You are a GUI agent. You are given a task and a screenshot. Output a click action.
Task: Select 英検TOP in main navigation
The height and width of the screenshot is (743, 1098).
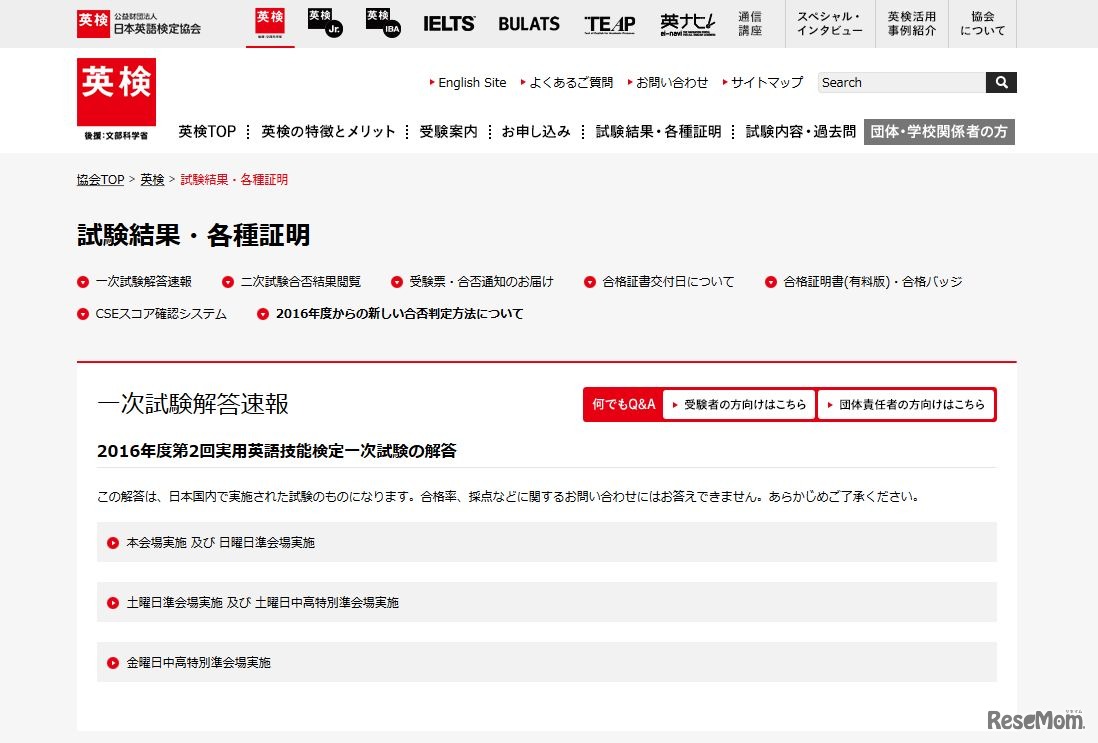(207, 132)
